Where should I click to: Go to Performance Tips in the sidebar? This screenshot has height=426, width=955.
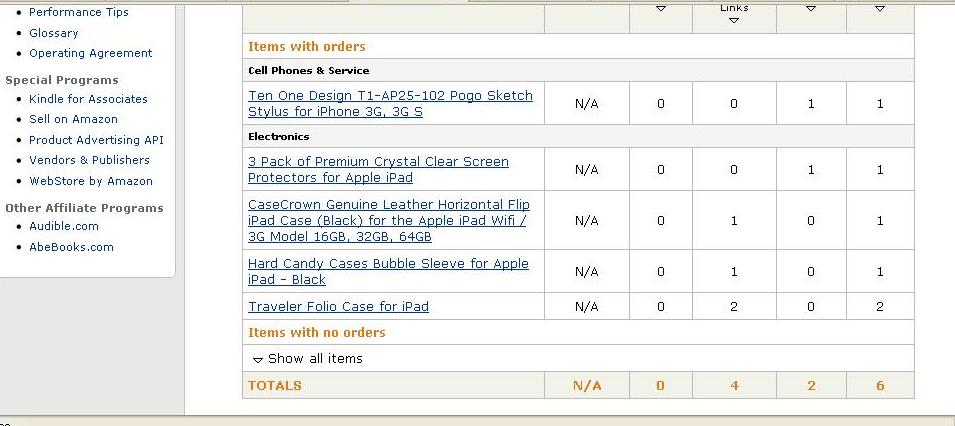79,12
